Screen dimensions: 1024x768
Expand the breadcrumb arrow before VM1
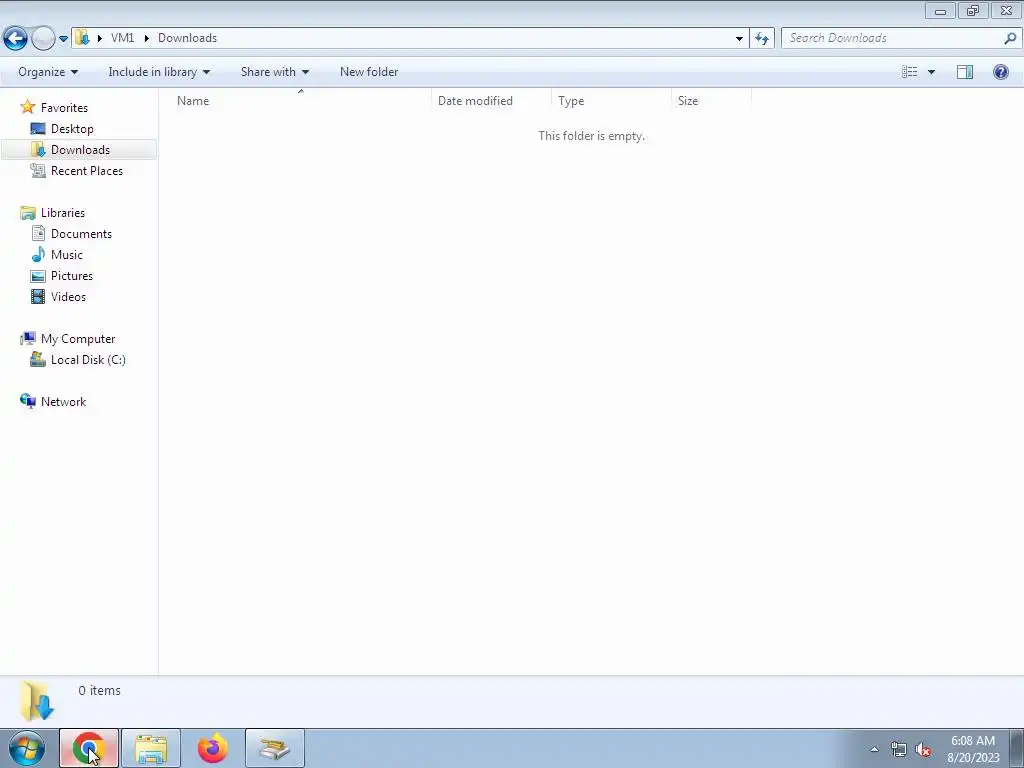[100, 39]
